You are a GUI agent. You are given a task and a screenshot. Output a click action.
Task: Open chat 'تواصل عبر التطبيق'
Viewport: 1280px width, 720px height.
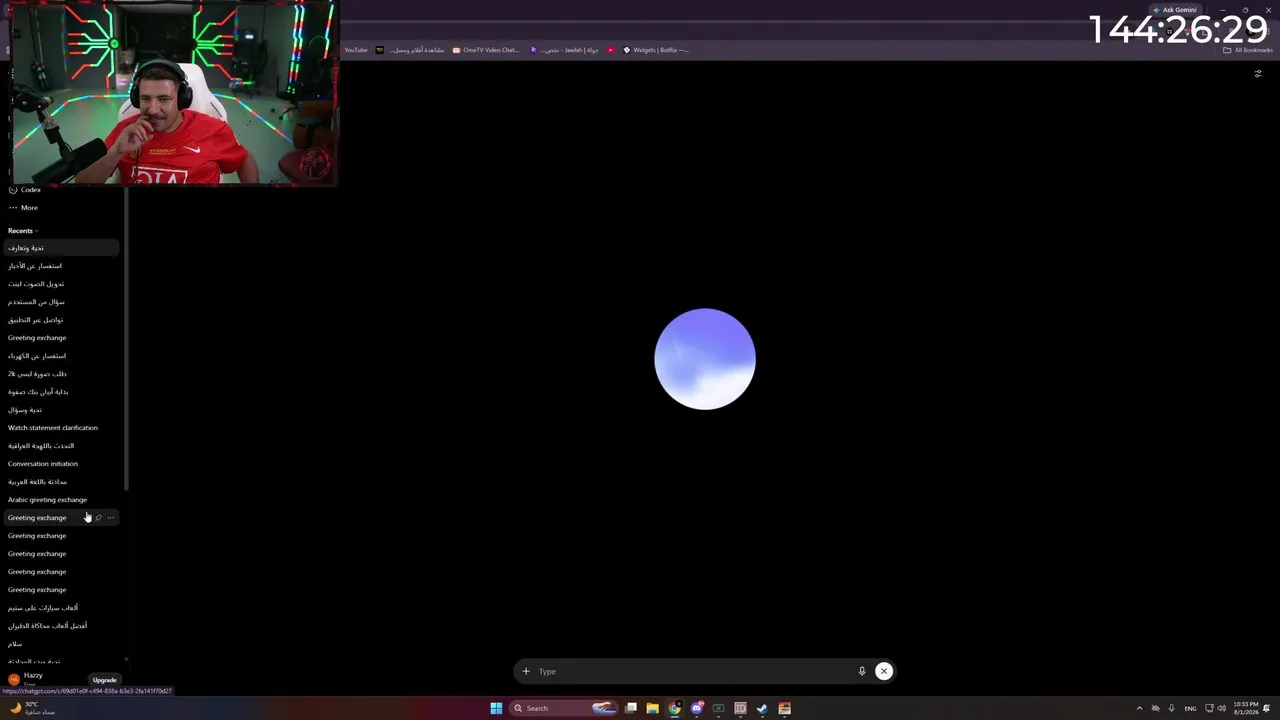pos(61,320)
